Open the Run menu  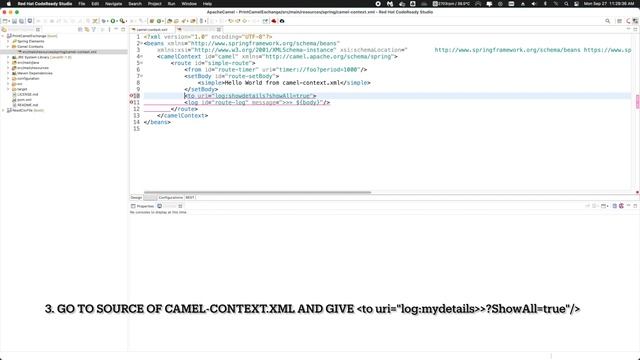171,4
